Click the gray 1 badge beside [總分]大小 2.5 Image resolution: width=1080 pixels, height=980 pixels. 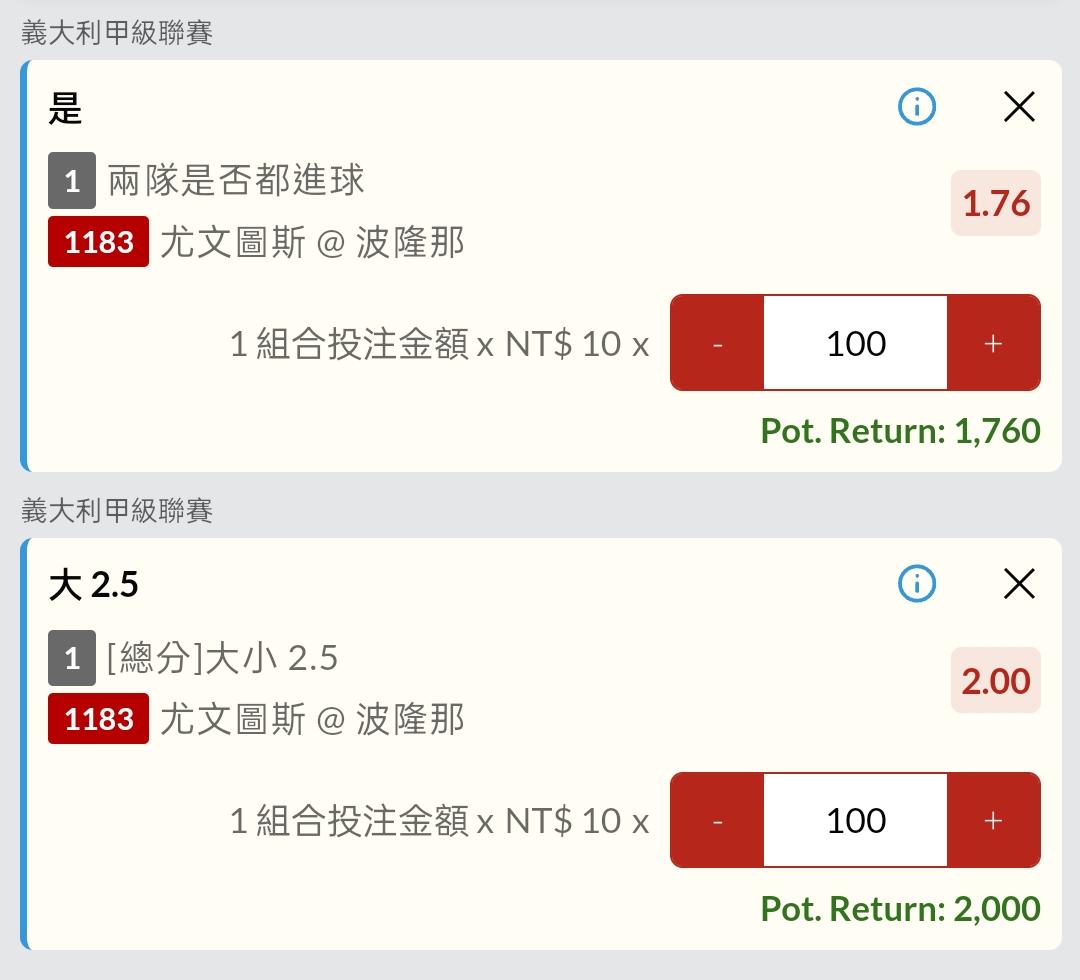point(72,658)
